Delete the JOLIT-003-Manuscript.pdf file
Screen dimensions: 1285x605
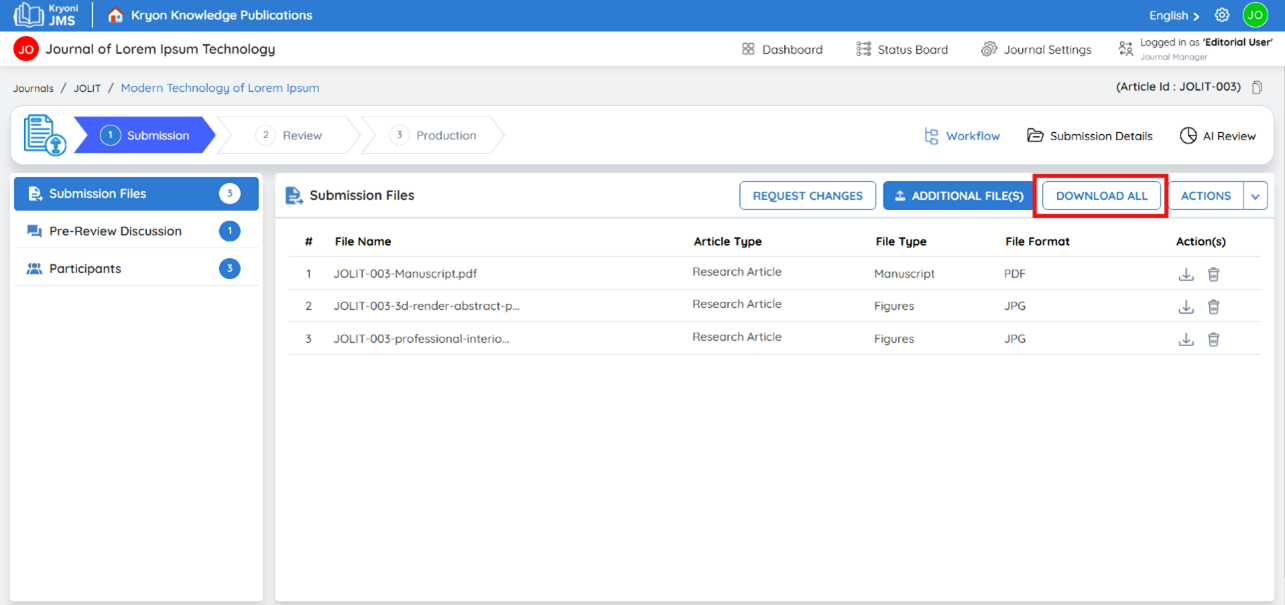(x=1213, y=274)
